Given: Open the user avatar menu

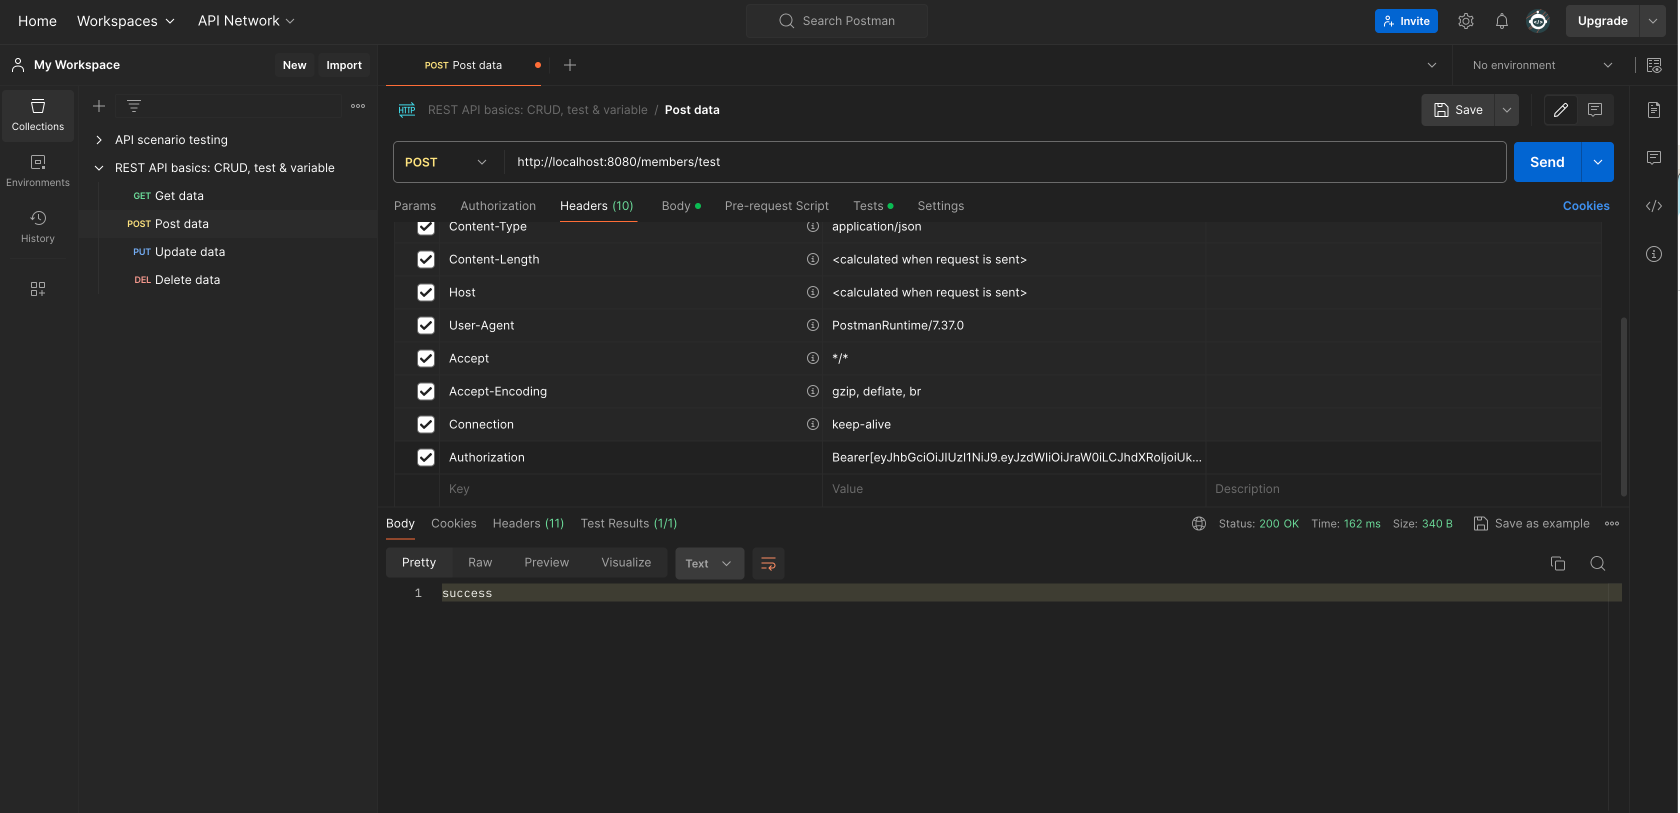Looking at the screenshot, I should pyautogui.click(x=1538, y=21).
